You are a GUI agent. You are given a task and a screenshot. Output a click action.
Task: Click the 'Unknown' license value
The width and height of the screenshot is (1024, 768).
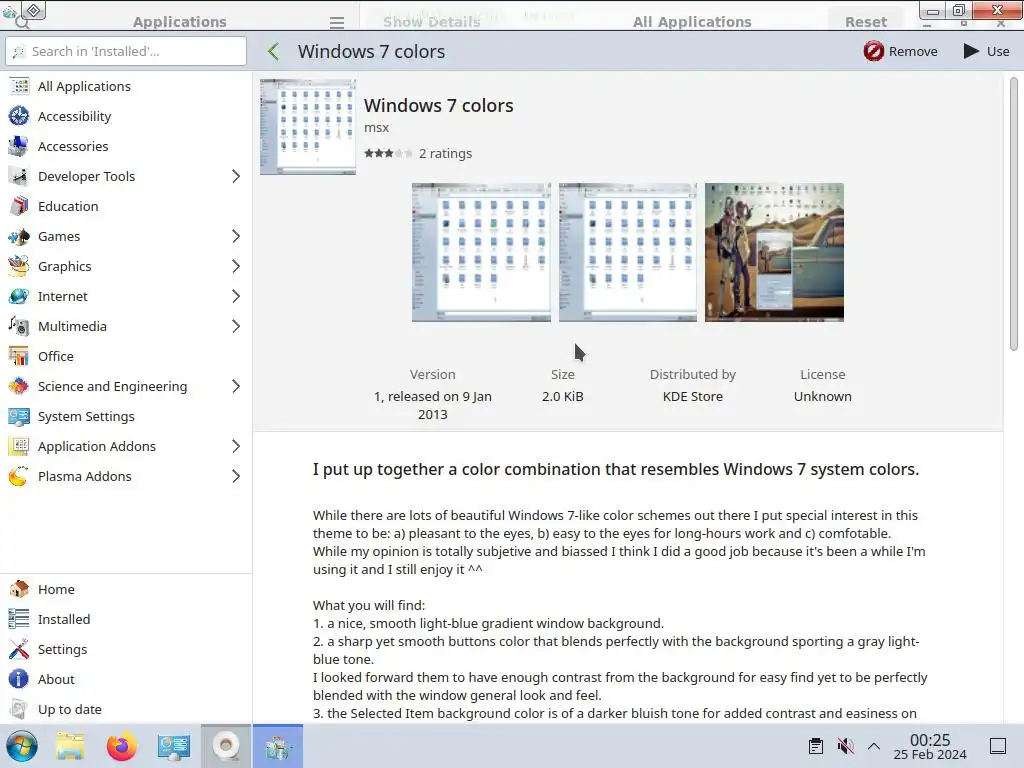(x=823, y=396)
